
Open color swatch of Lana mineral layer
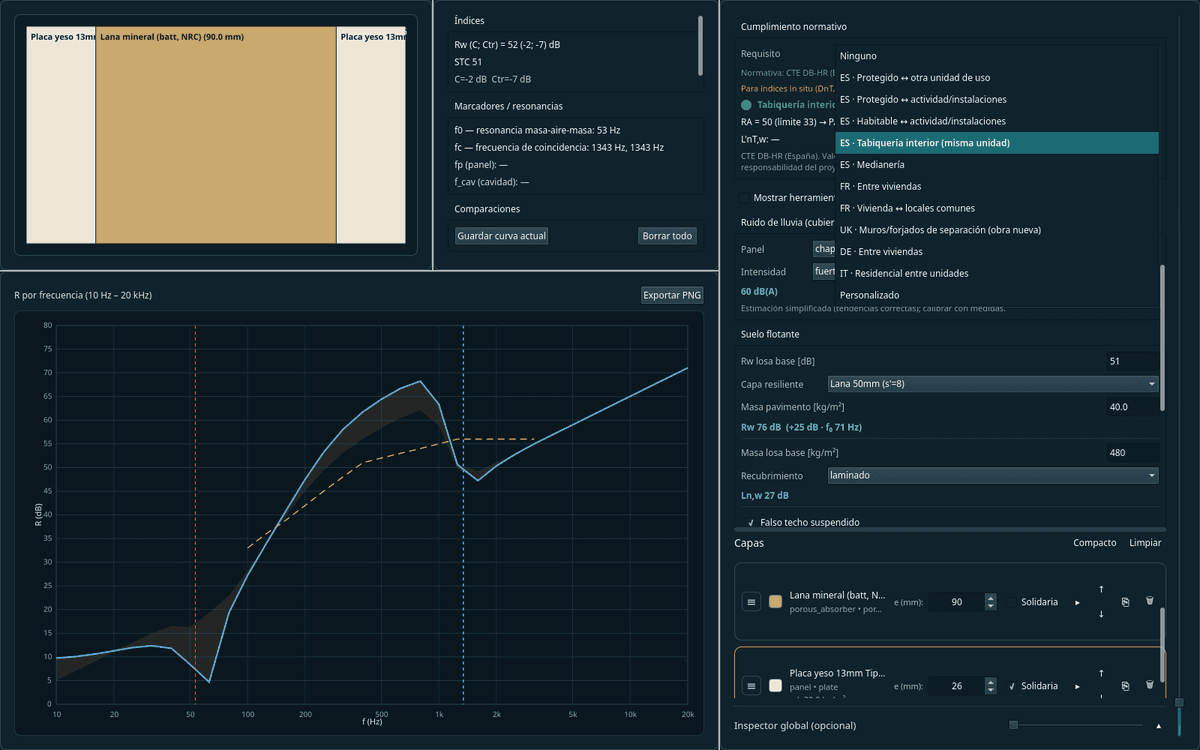[775, 602]
